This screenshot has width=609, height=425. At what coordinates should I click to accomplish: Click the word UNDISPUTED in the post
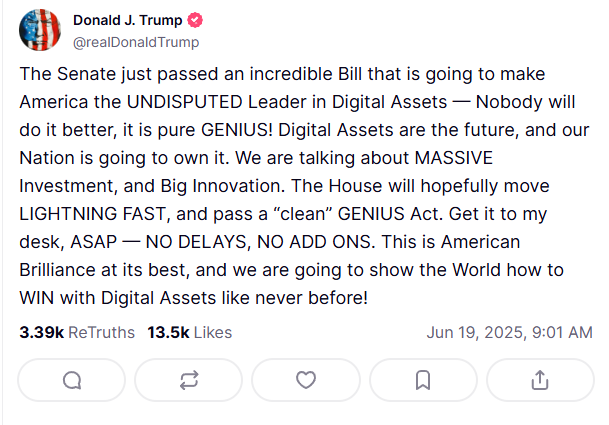tap(185, 102)
